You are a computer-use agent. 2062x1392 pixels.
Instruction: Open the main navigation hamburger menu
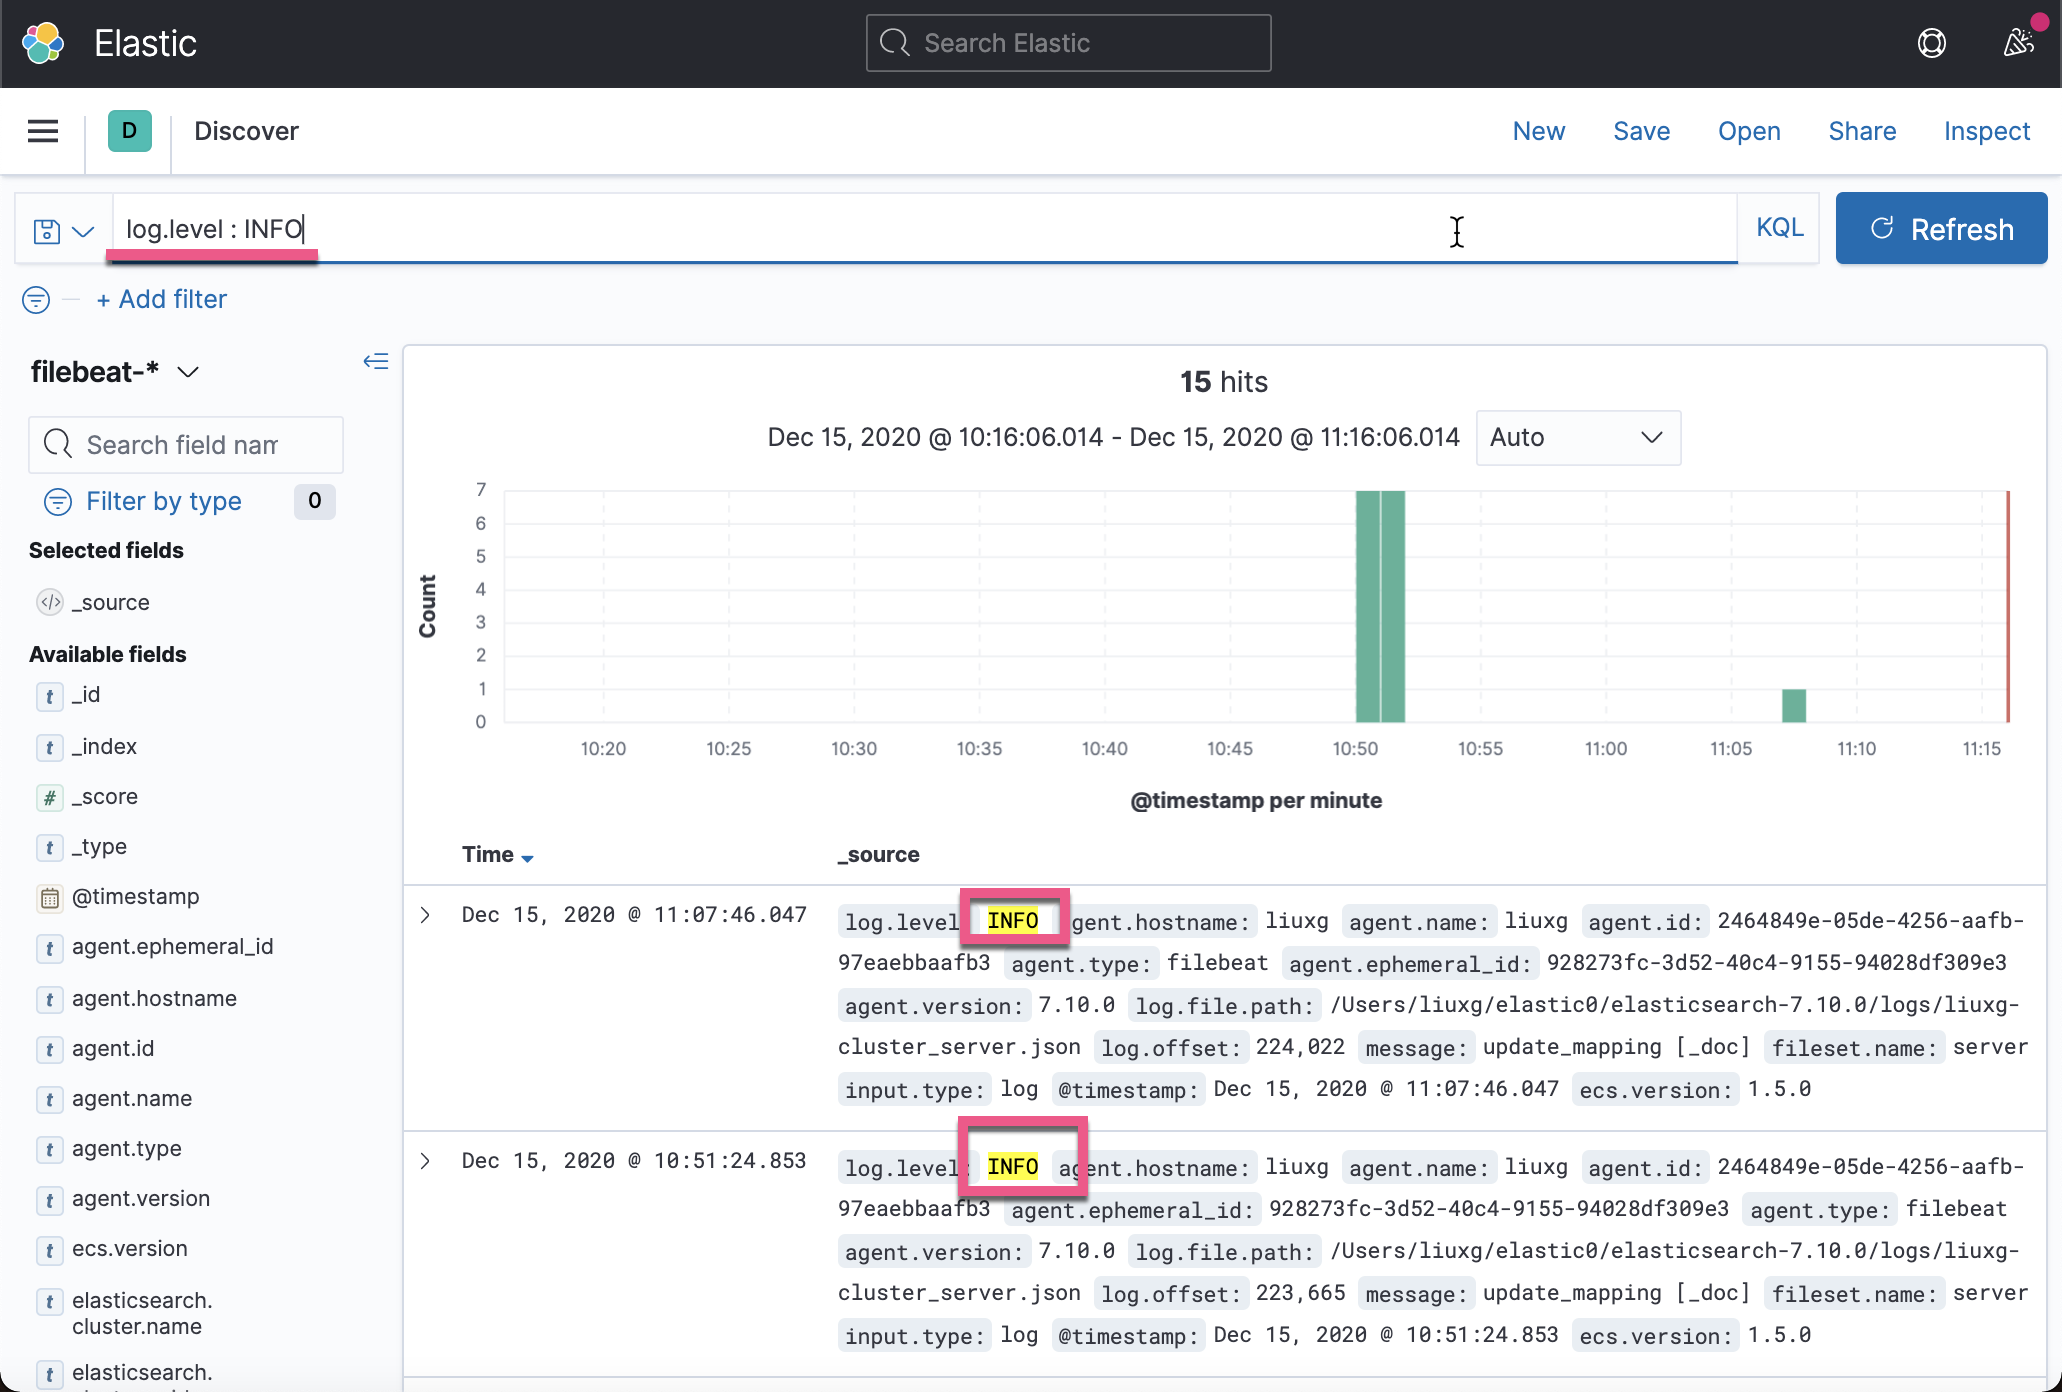click(x=42, y=131)
